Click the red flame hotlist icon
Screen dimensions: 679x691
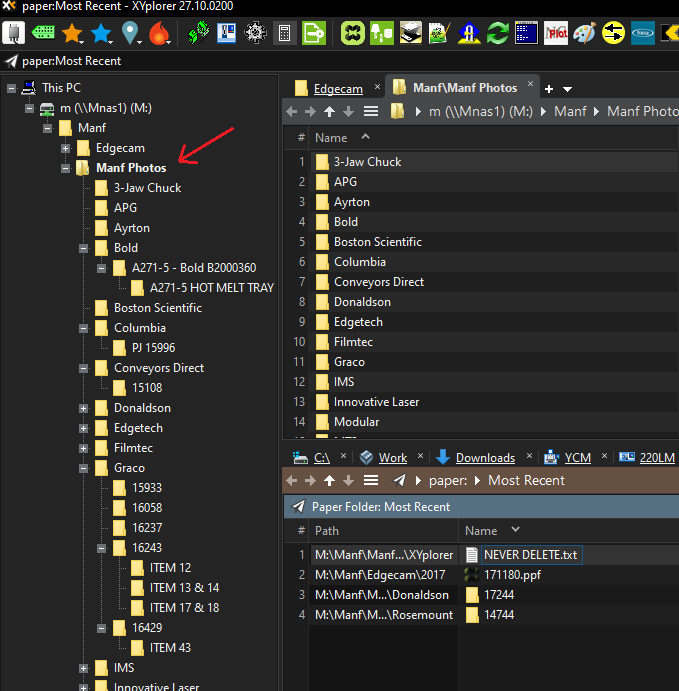click(158, 33)
